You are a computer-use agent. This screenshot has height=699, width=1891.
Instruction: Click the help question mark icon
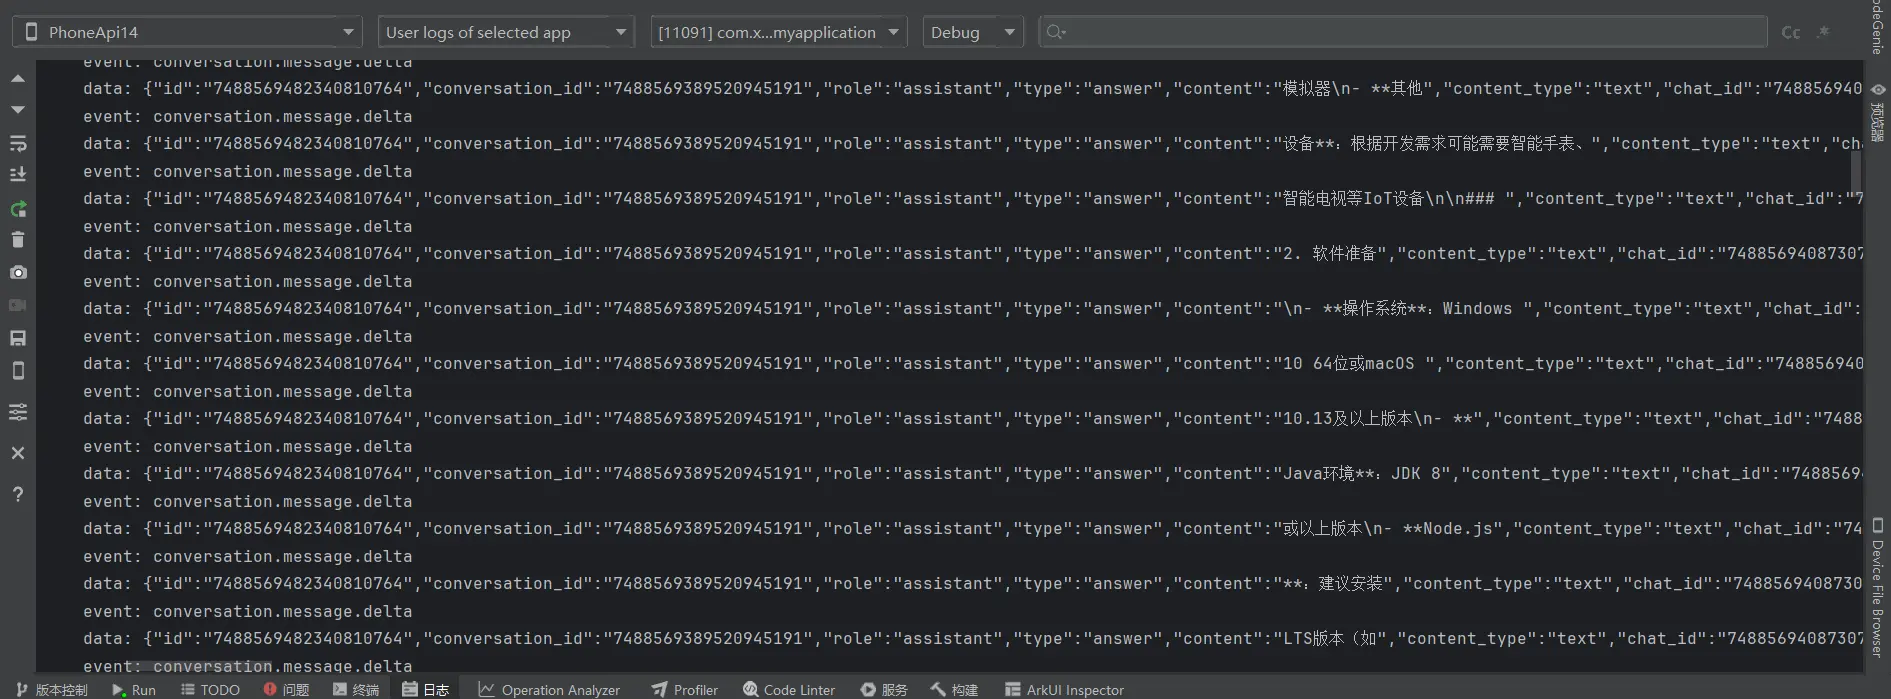[17, 494]
